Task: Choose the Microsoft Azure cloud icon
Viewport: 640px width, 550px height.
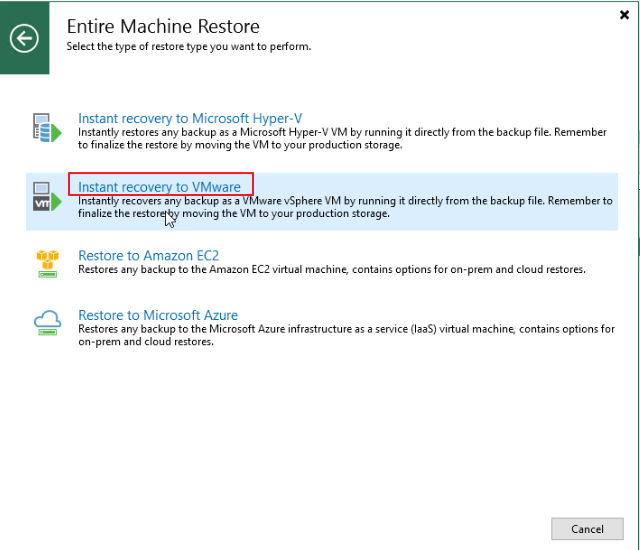Action: [x=47, y=323]
